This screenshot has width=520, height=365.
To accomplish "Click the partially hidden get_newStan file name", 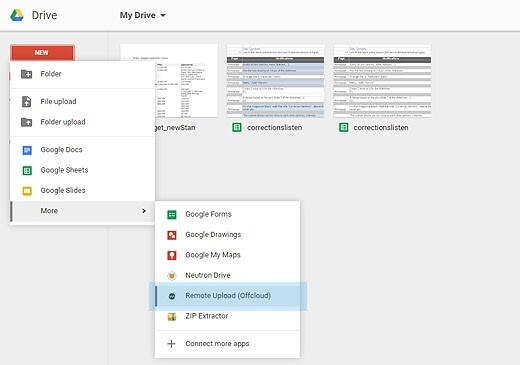I will pyautogui.click(x=175, y=128).
